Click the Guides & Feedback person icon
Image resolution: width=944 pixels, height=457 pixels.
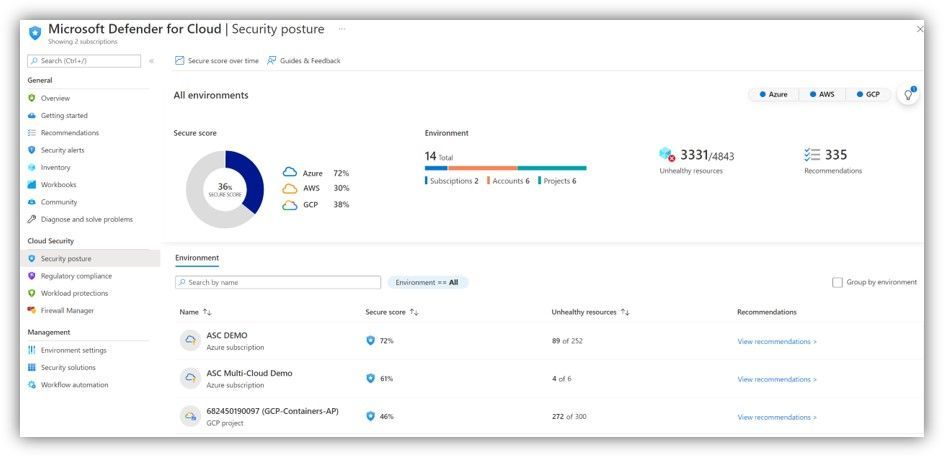coord(272,60)
